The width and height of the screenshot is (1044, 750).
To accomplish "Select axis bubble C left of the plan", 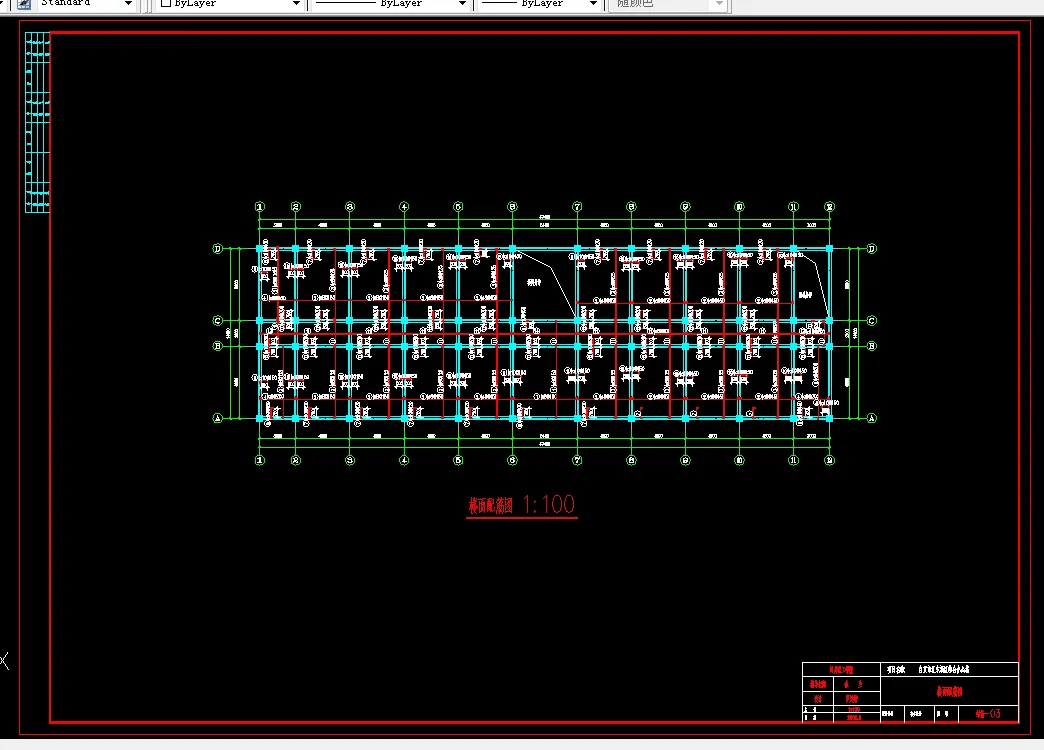I will pos(217,320).
